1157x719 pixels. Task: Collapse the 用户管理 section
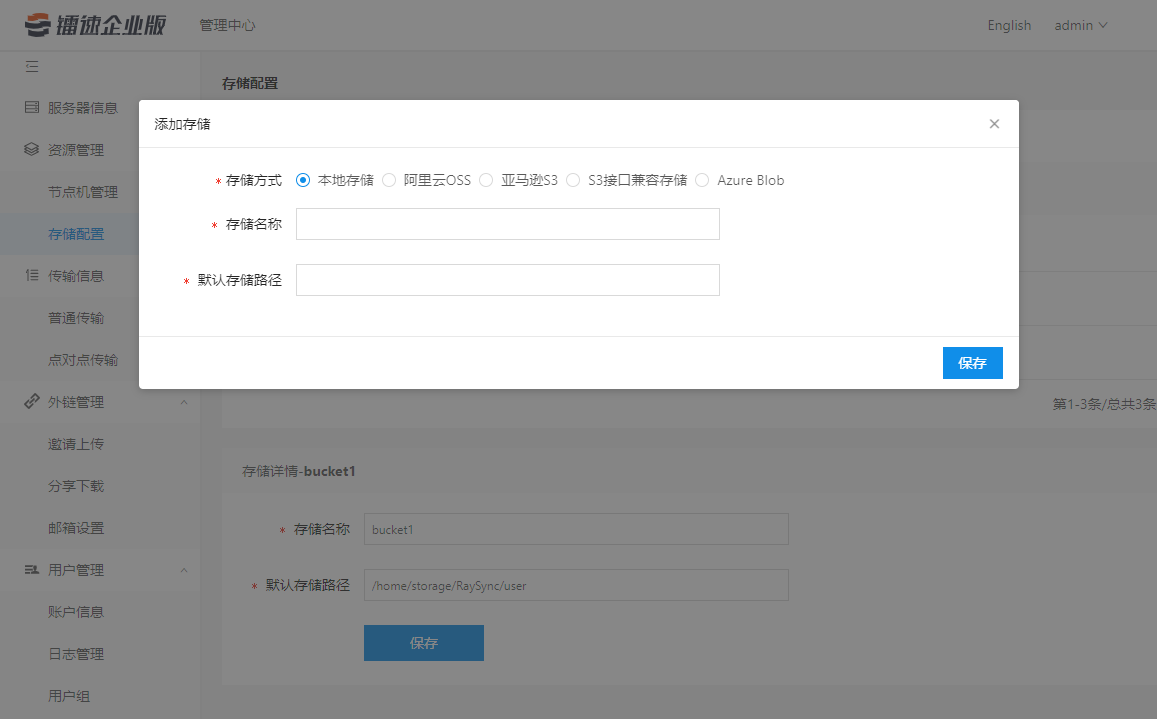183,569
